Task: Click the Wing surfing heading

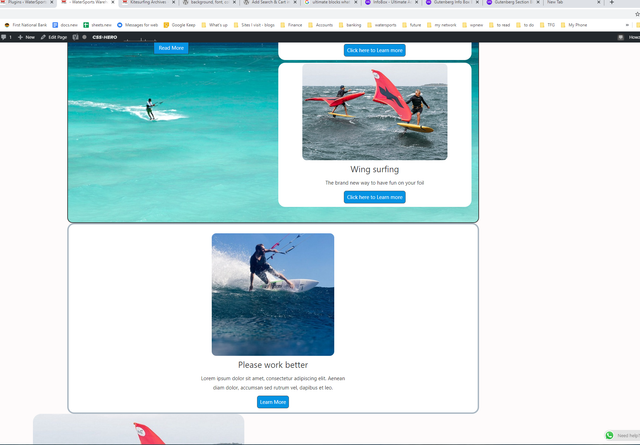Action: tap(375, 169)
